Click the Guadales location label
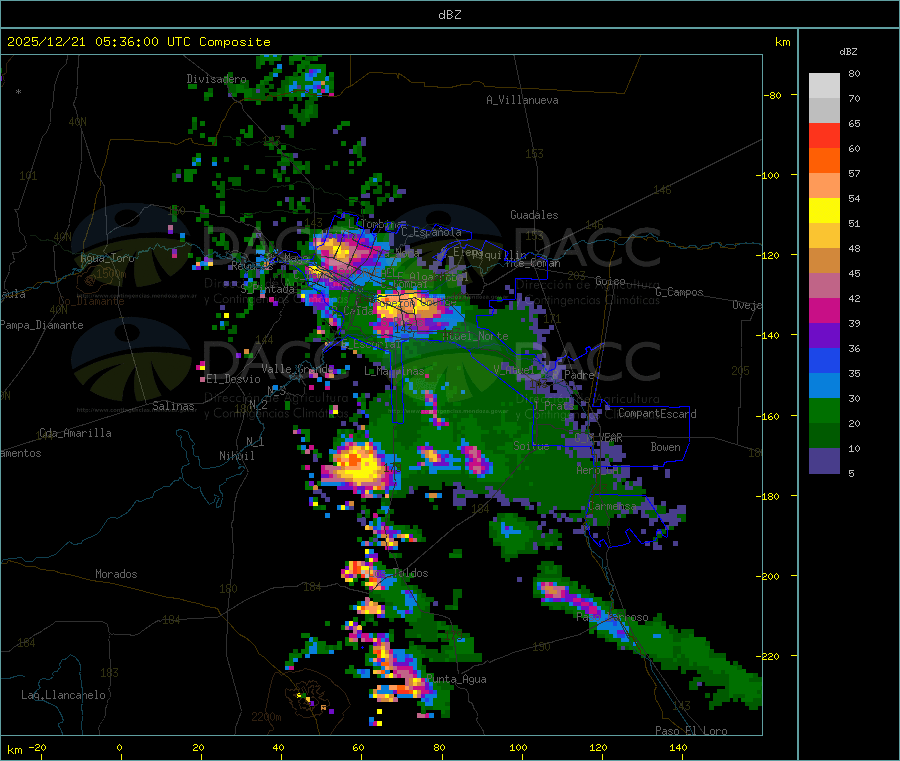The height and width of the screenshot is (761, 900). click(534, 215)
